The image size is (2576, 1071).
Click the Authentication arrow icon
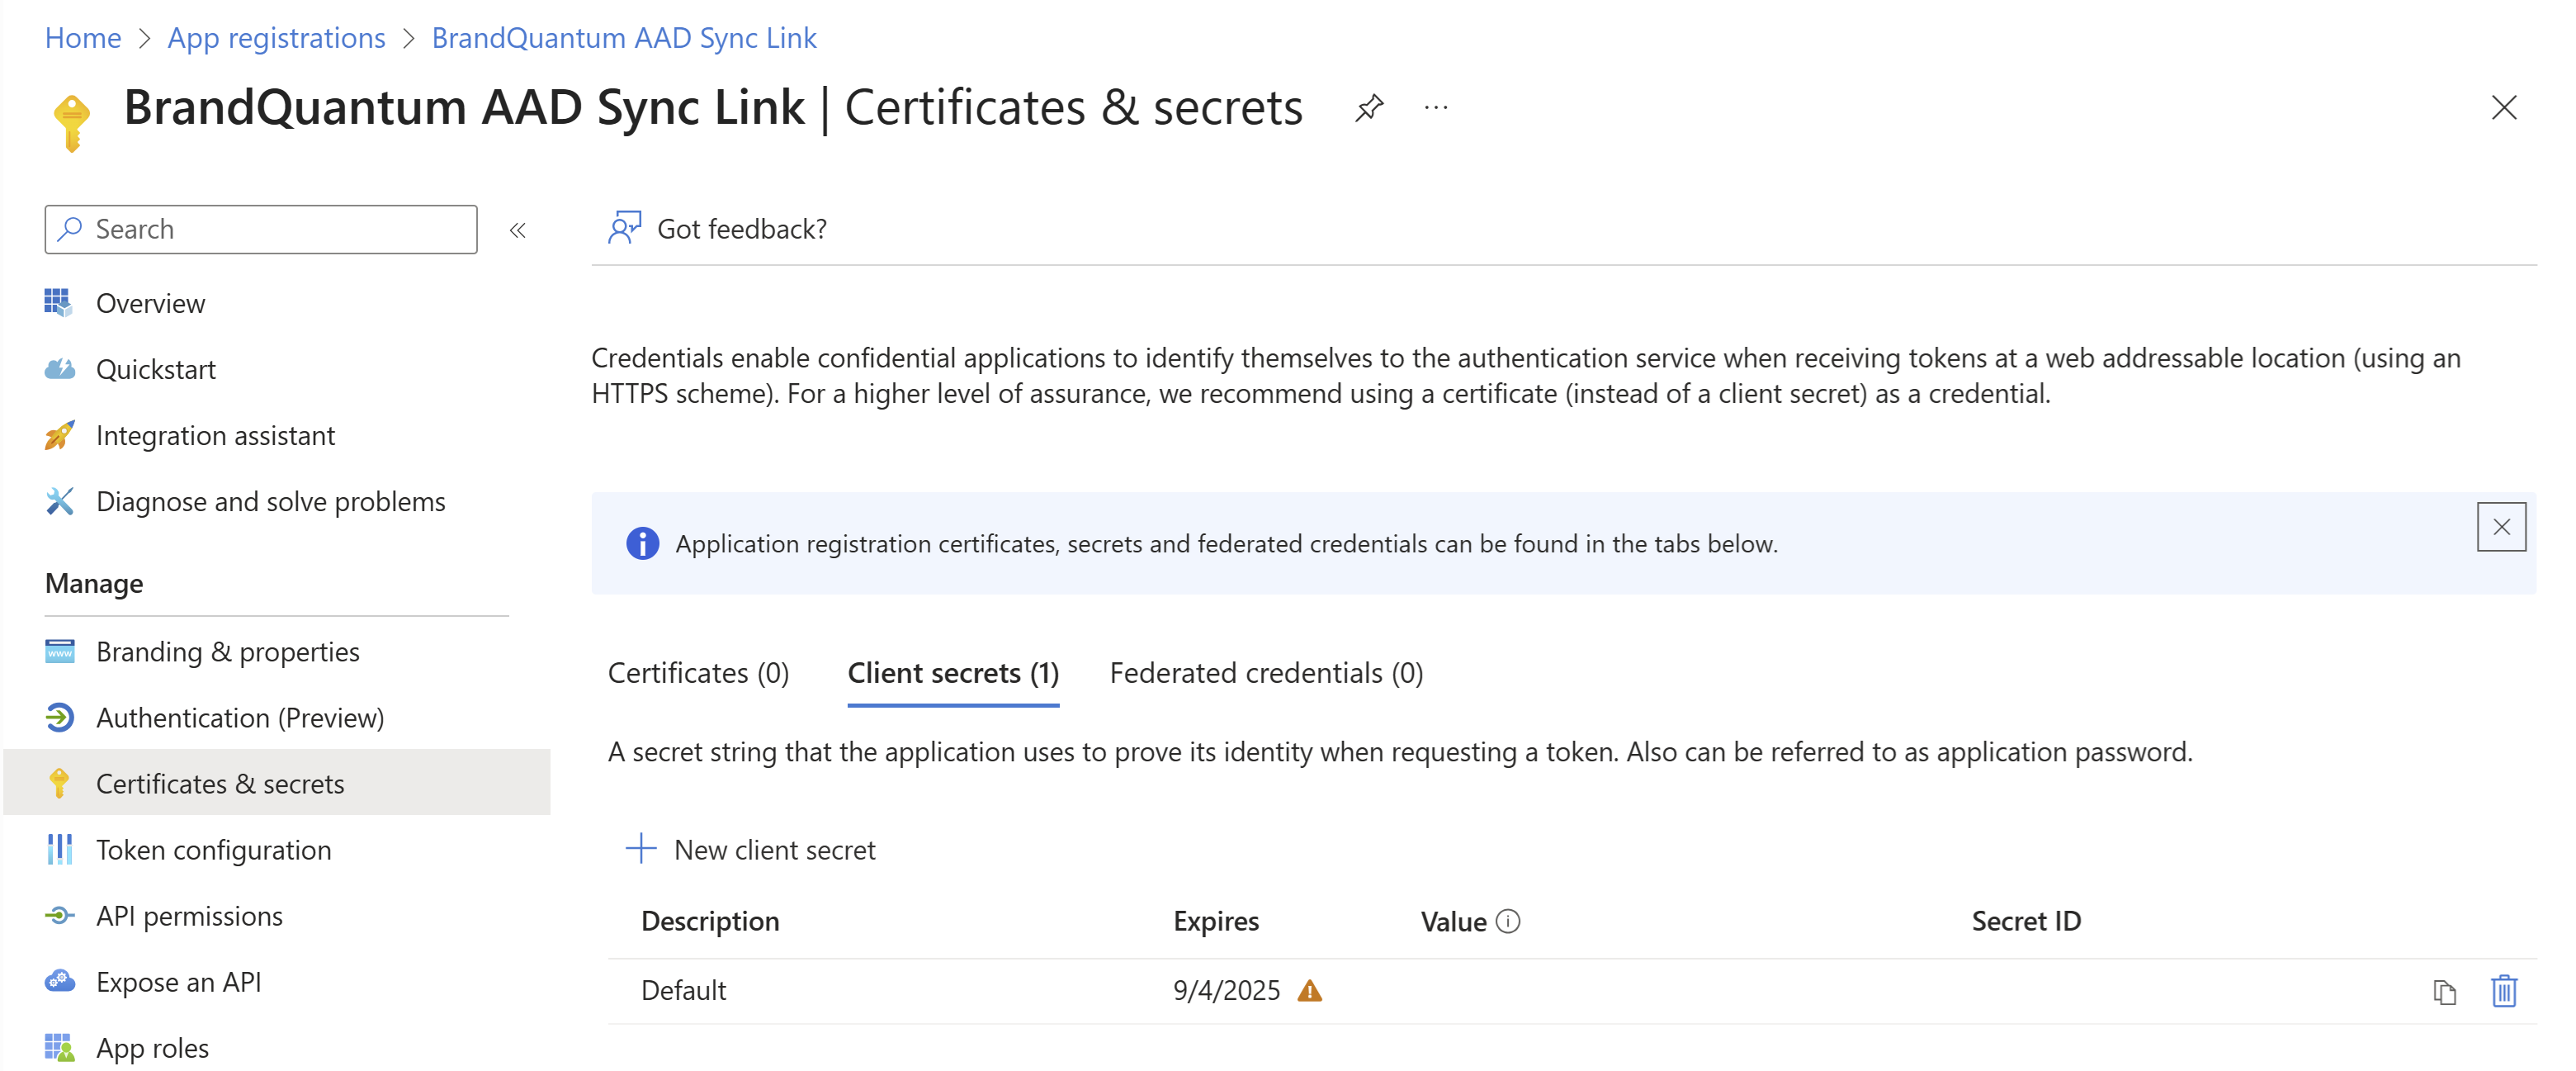pos(59,717)
